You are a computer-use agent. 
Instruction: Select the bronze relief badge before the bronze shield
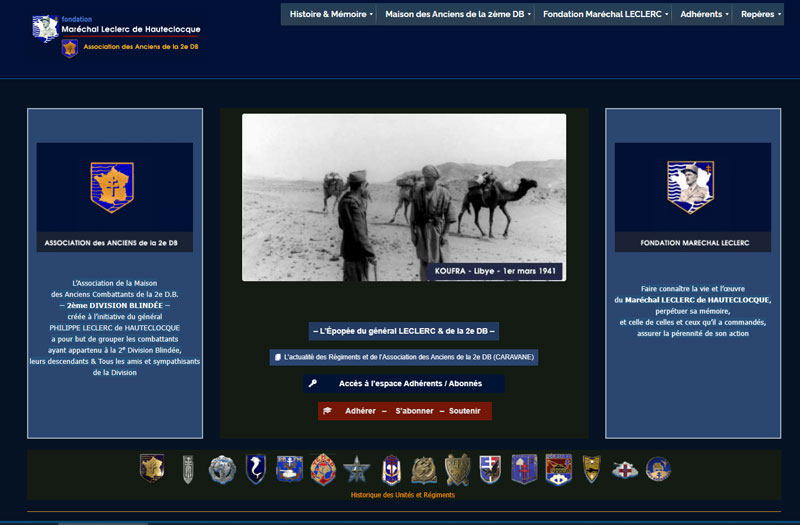424,470
